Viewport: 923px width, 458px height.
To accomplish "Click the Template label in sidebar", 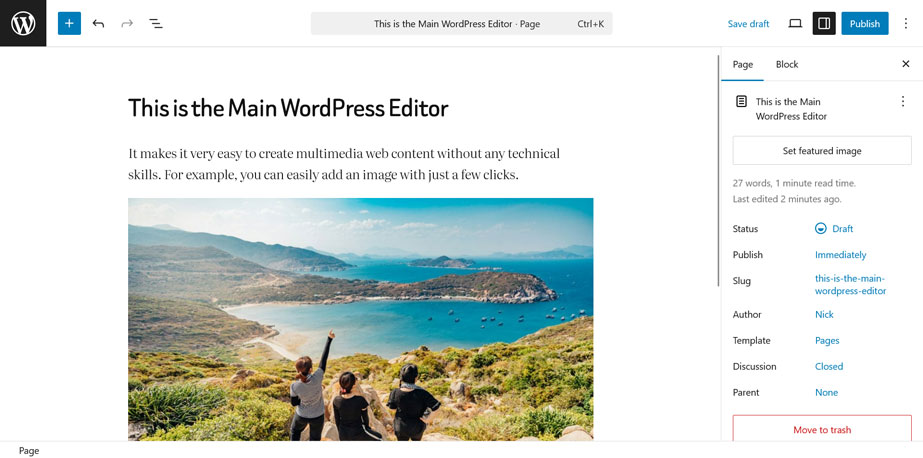I will [x=751, y=340].
